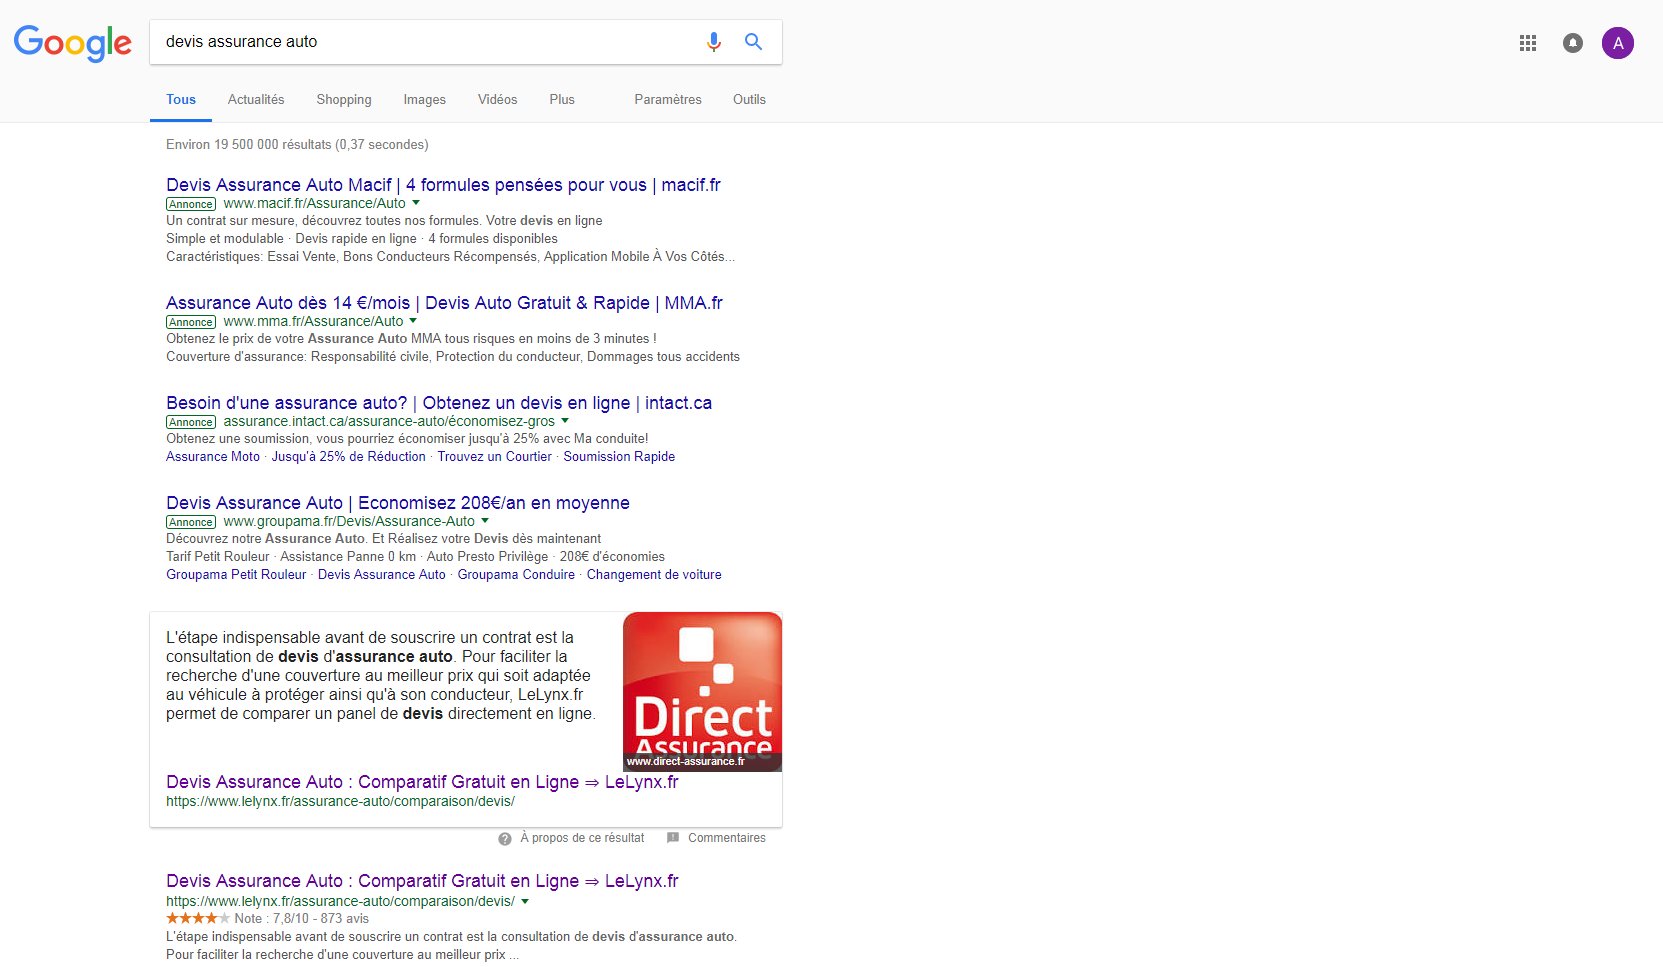Open the Devis Assurance Auto Macif ad
Image resolution: width=1663 pixels, height=967 pixels.
click(443, 185)
